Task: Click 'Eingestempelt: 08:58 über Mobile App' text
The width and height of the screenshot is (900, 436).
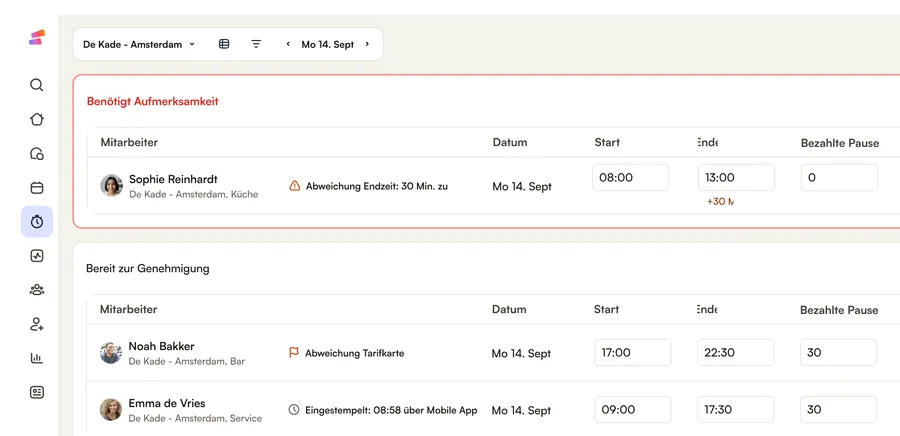Action: pos(391,410)
